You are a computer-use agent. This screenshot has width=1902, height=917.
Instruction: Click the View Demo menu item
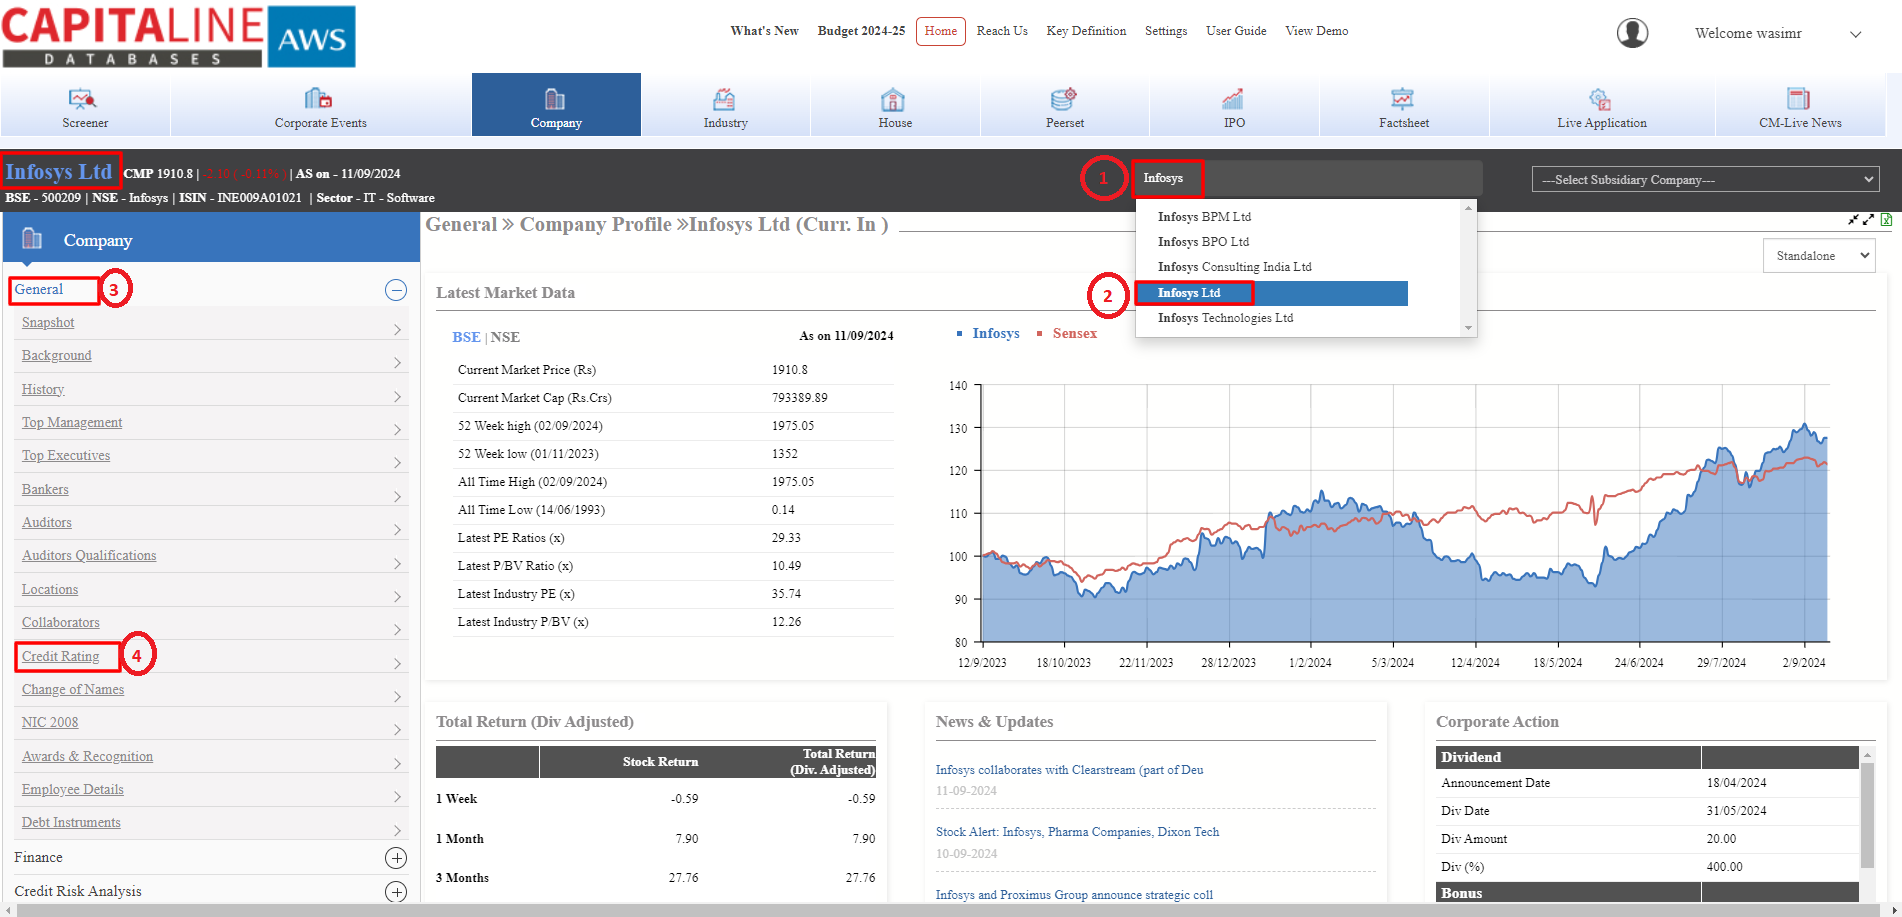pos(1316,31)
